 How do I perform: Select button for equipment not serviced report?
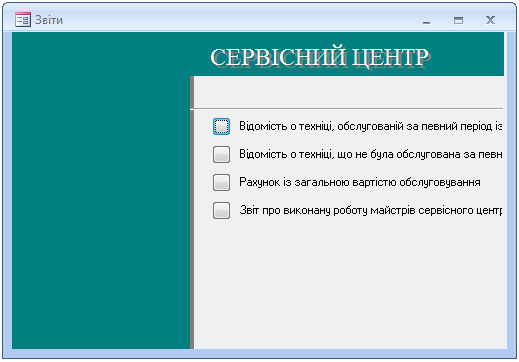pos(221,154)
